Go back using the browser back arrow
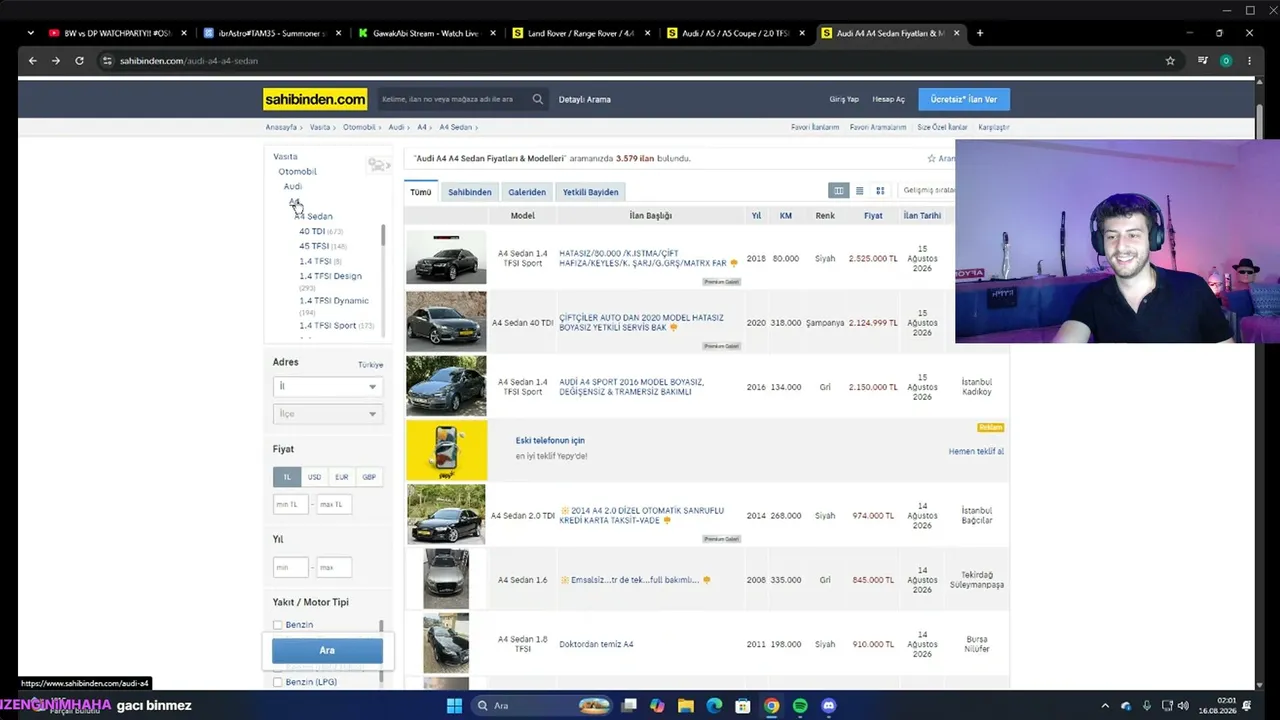1280x720 pixels. [32, 61]
